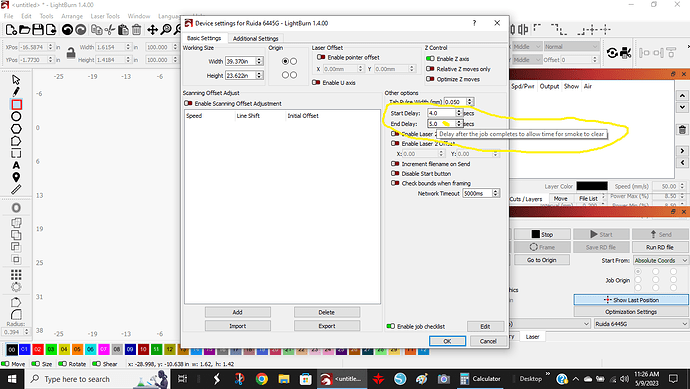Click the Grid Array tool icon
This screenshot has height=389, width=690.
[x=16, y=275]
